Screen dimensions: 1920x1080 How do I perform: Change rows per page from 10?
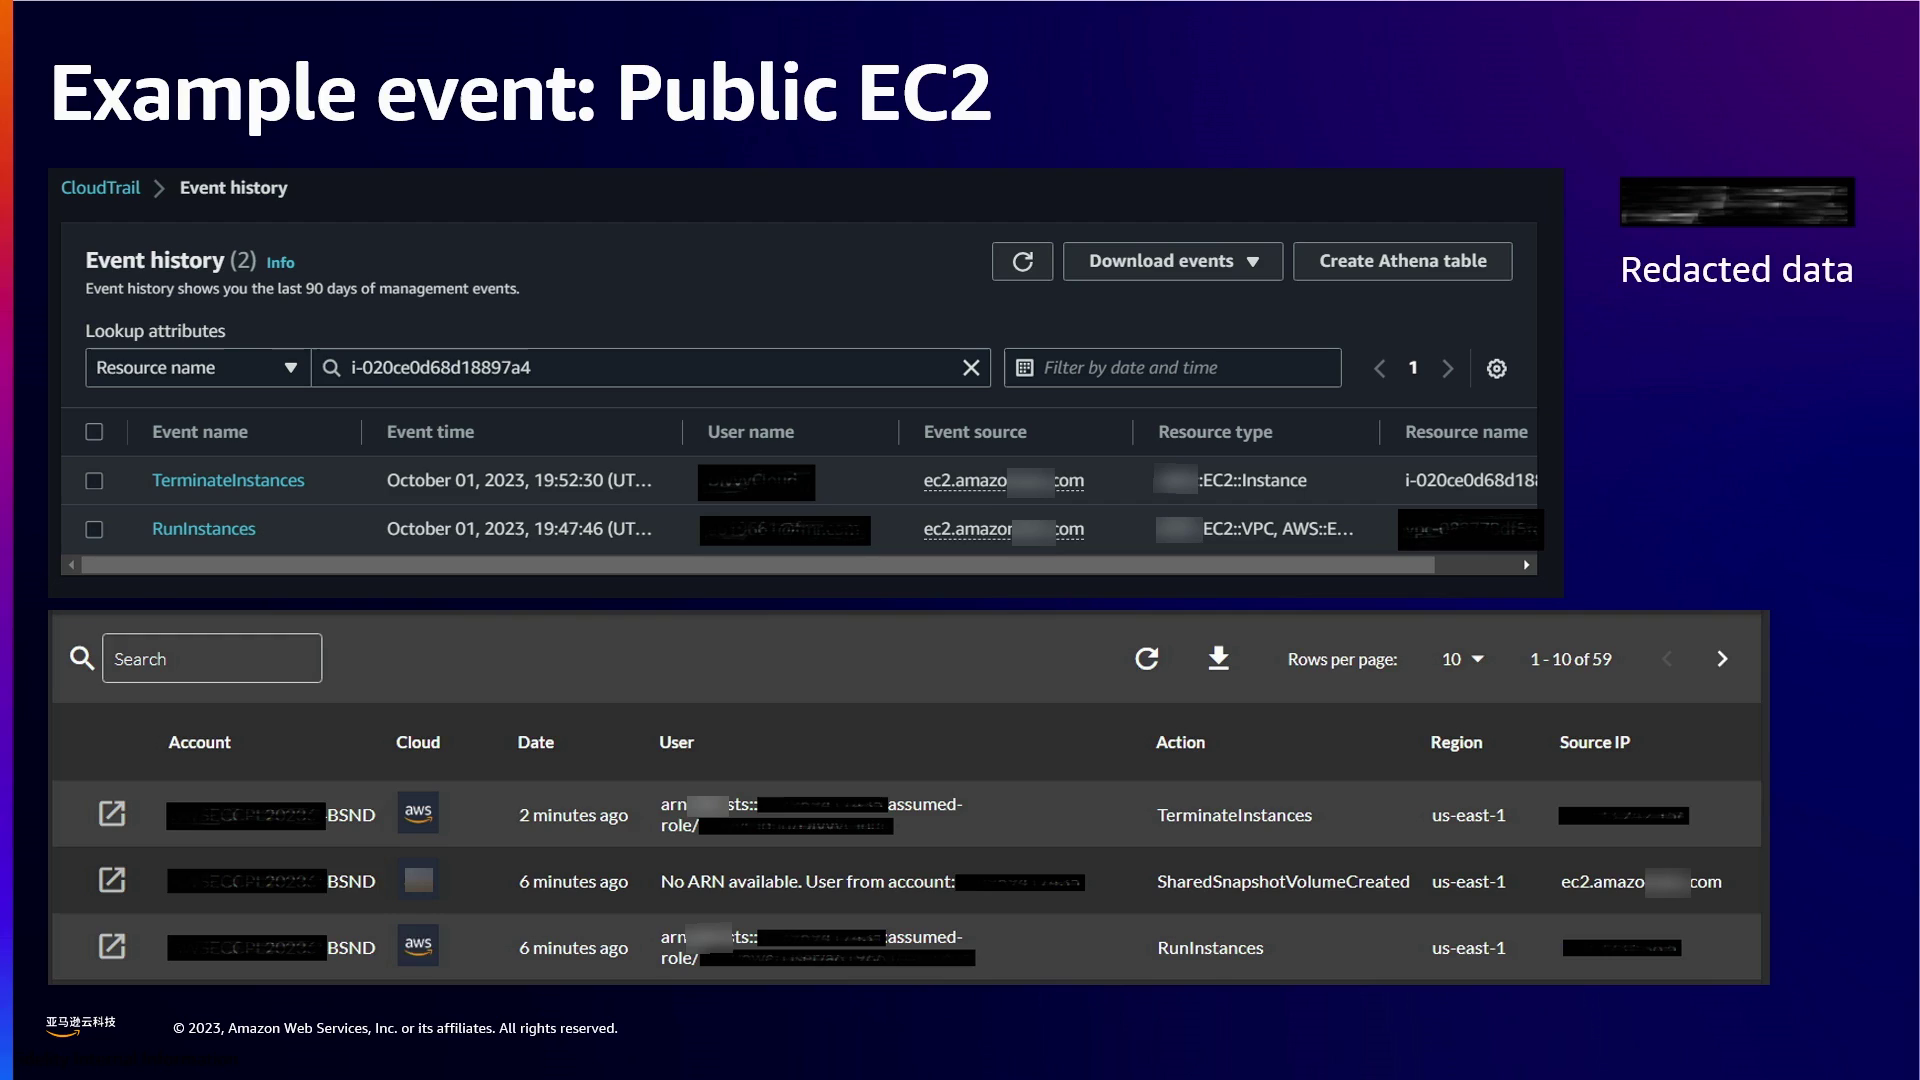1462,659
